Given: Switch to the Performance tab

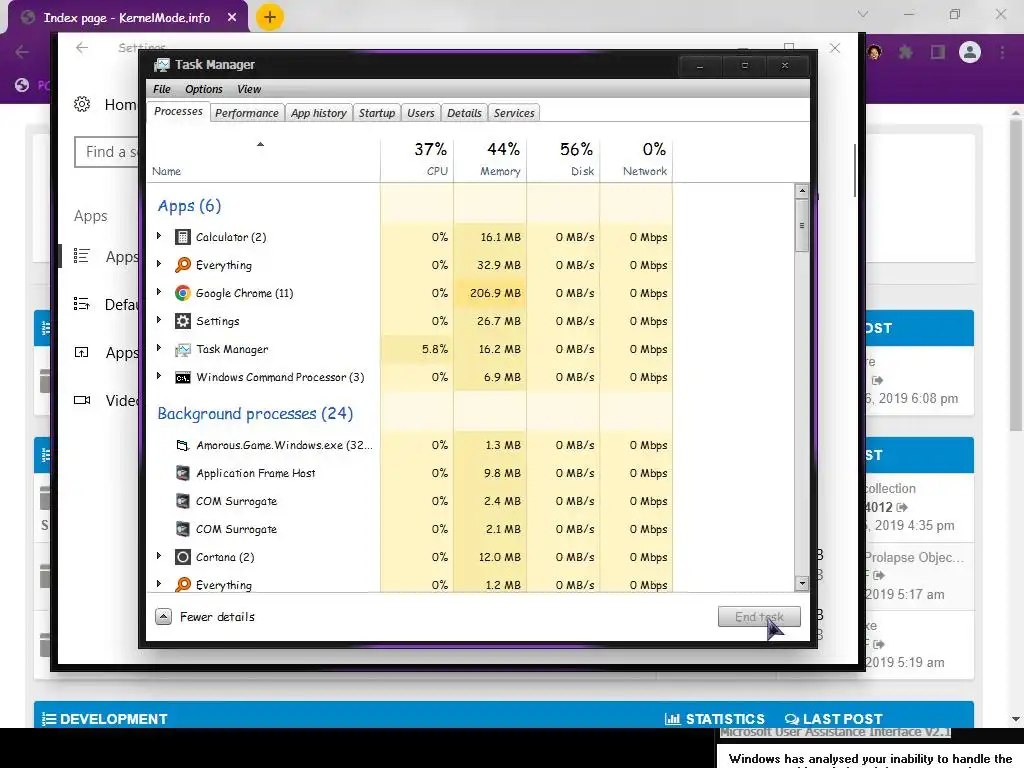Looking at the screenshot, I should coord(247,113).
